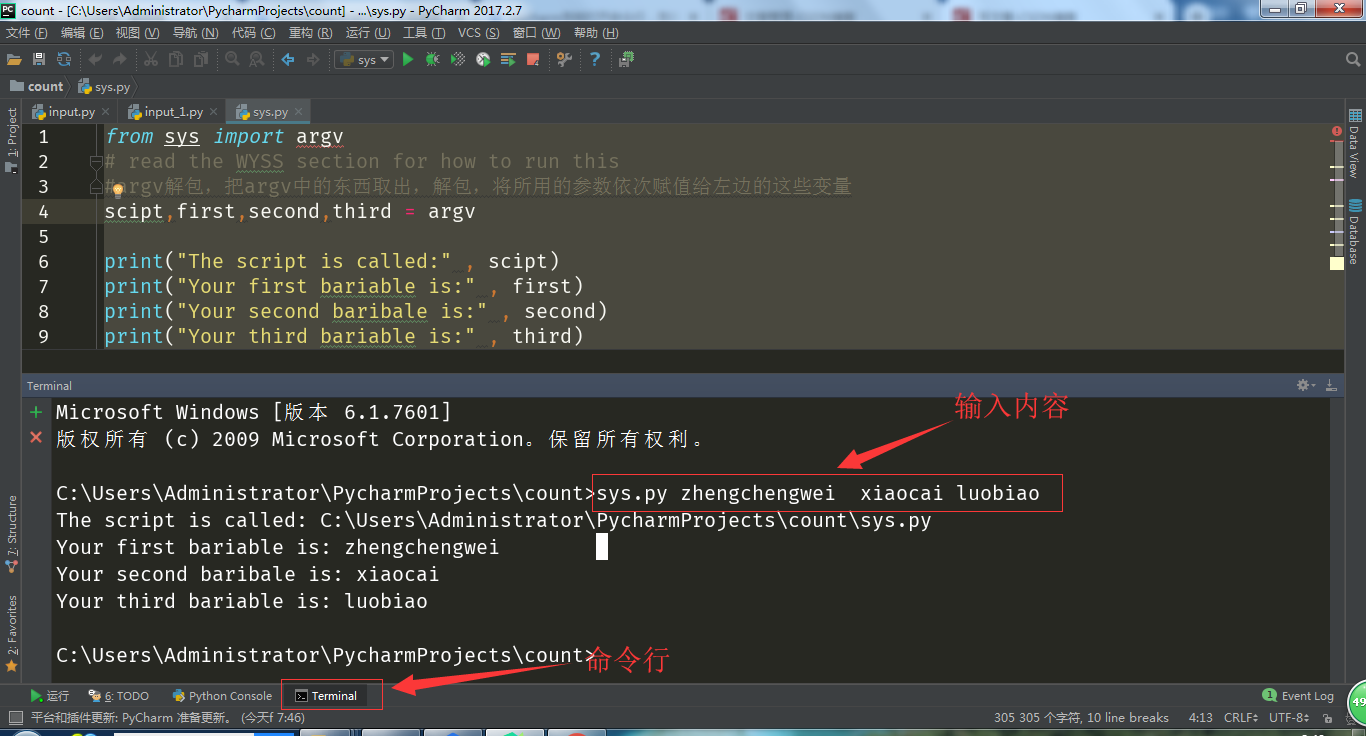This screenshot has width=1366, height=736.
Task: Open the 文件 (F) menu
Action: coord(26,33)
